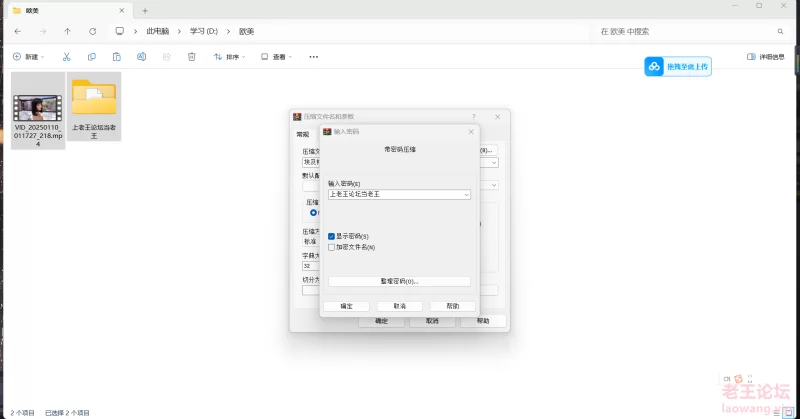Click the 已选择 2 个项目 status text
The image size is (800, 419).
click(x=67, y=413)
